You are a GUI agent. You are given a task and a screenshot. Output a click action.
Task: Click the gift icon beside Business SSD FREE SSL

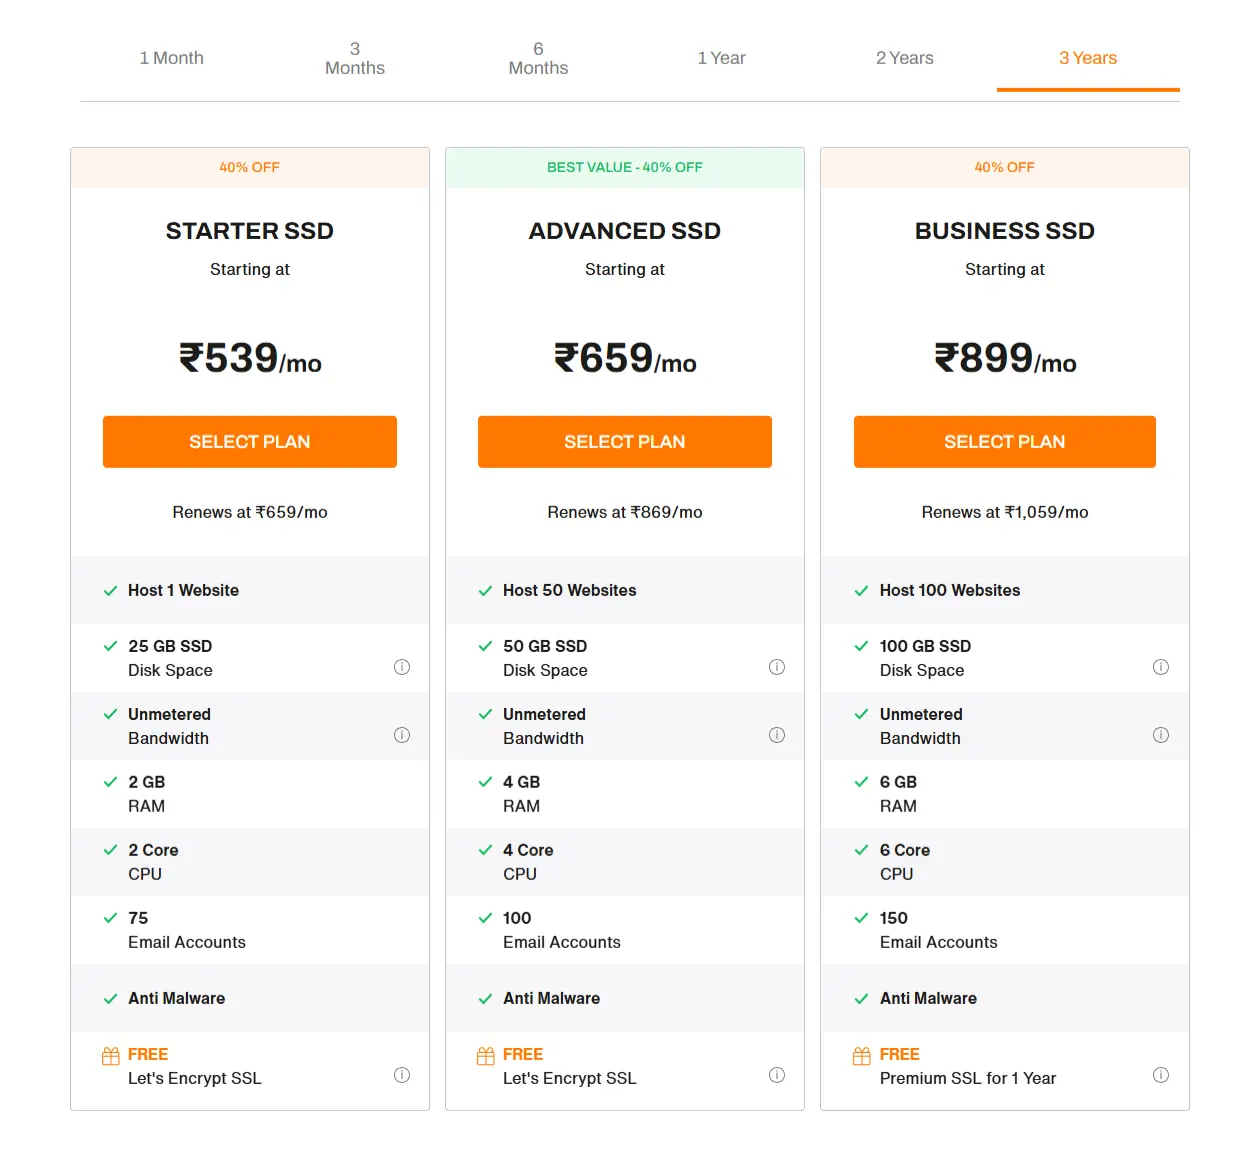pyautogui.click(x=861, y=1054)
